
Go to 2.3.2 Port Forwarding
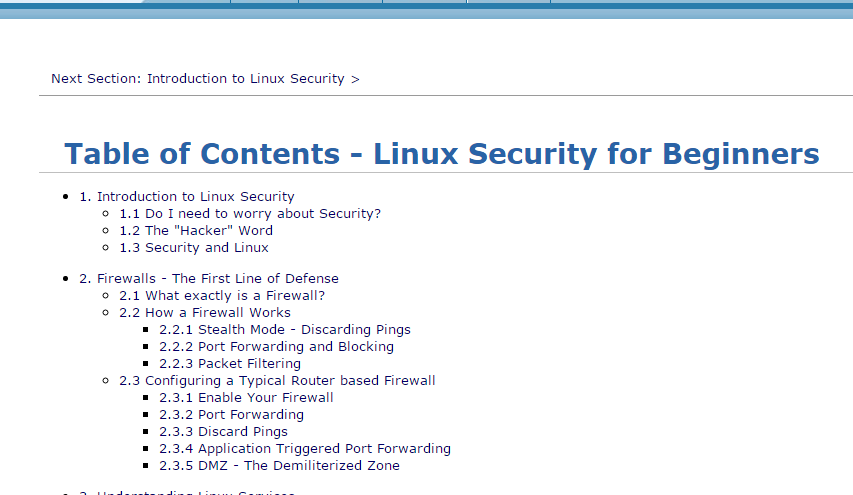(231, 414)
